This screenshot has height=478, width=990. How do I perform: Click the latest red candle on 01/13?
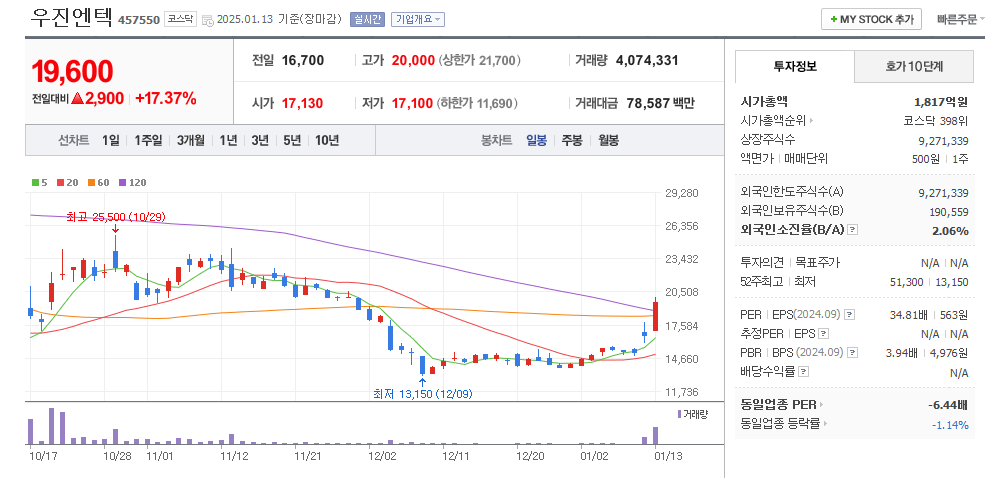pyautogui.click(x=656, y=316)
